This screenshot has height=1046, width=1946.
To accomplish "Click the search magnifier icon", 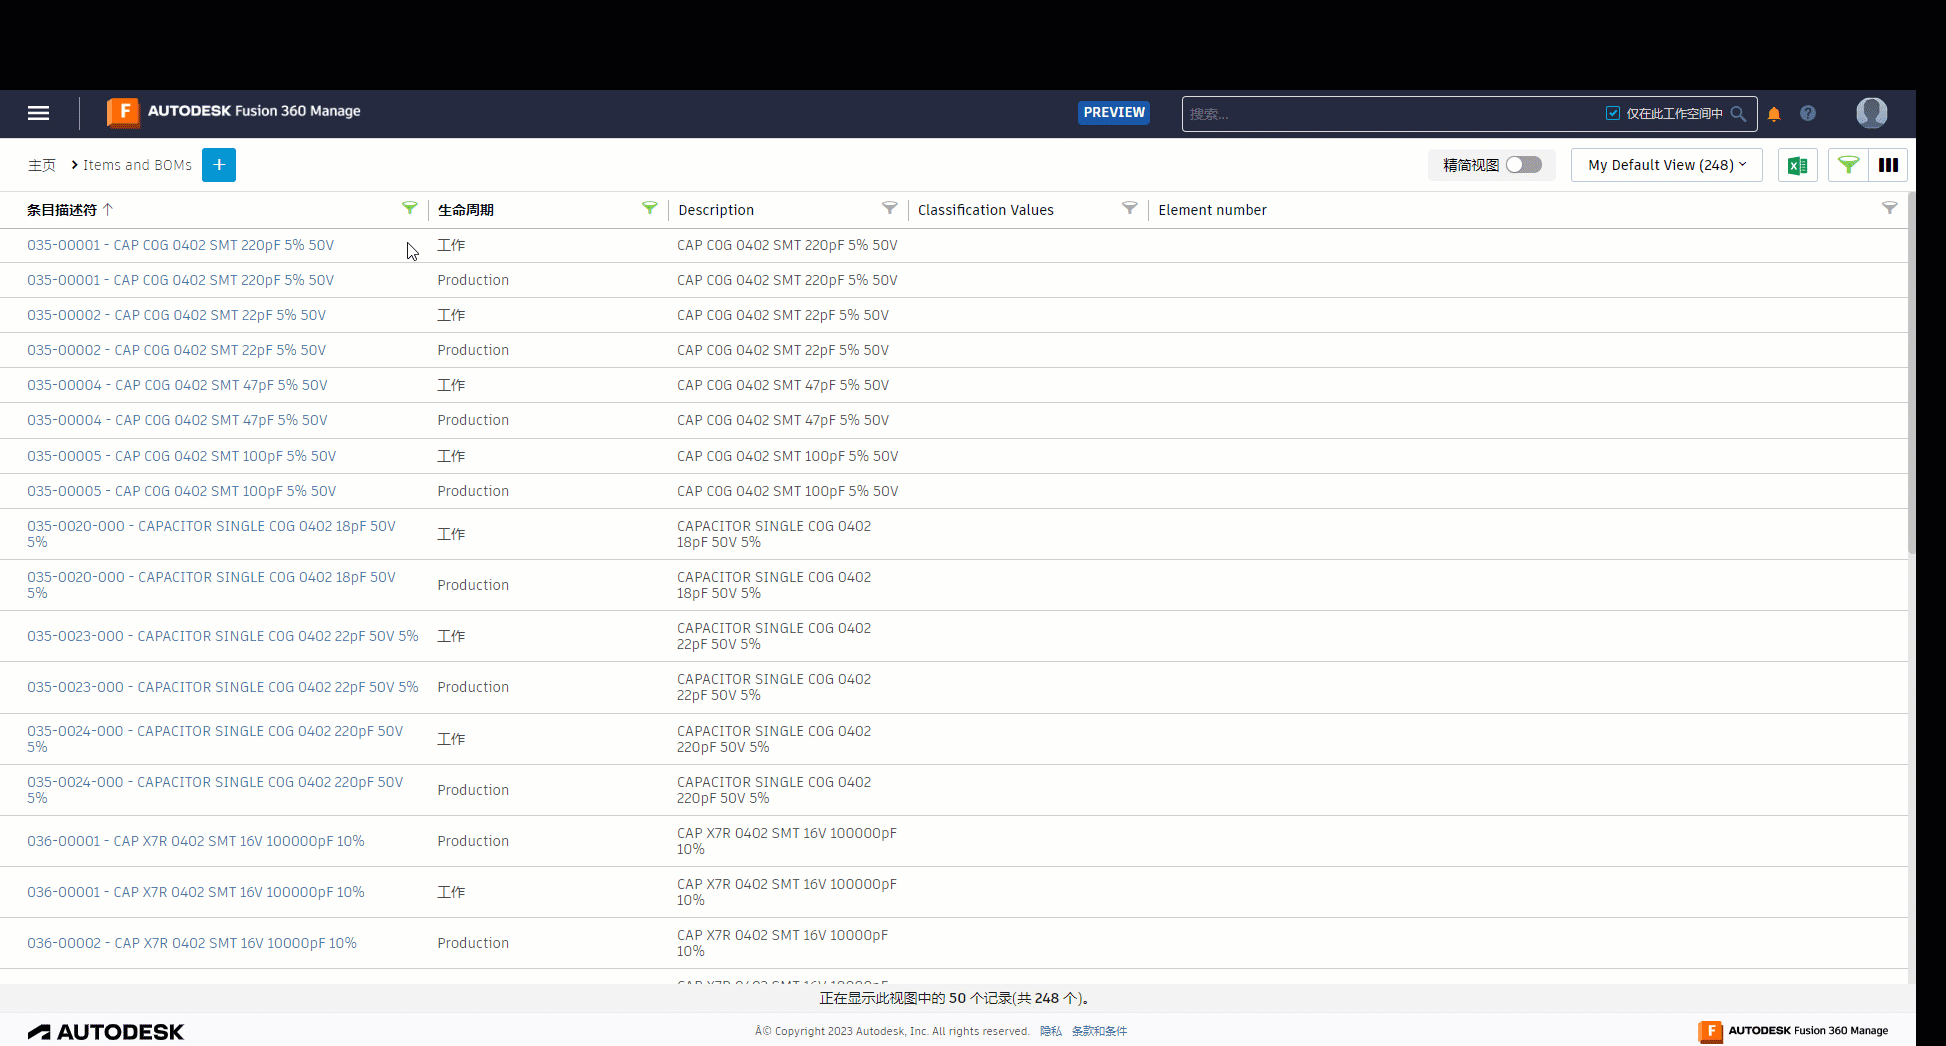I will [x=1738, y=114].
